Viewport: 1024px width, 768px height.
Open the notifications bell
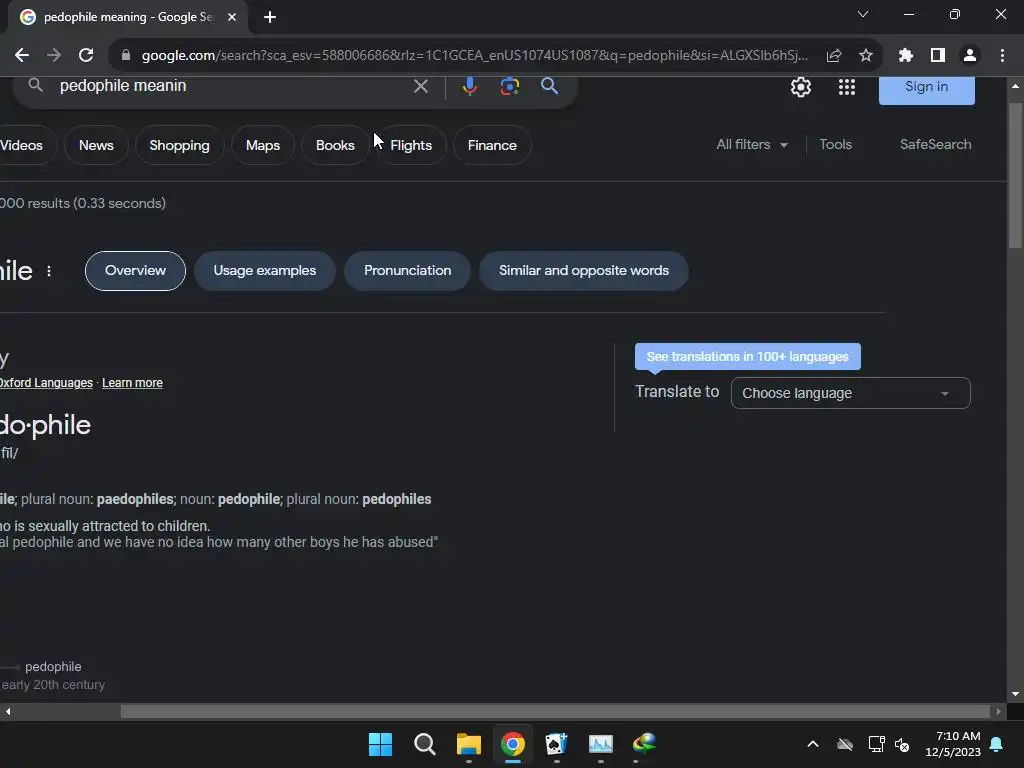pos(997,744)
